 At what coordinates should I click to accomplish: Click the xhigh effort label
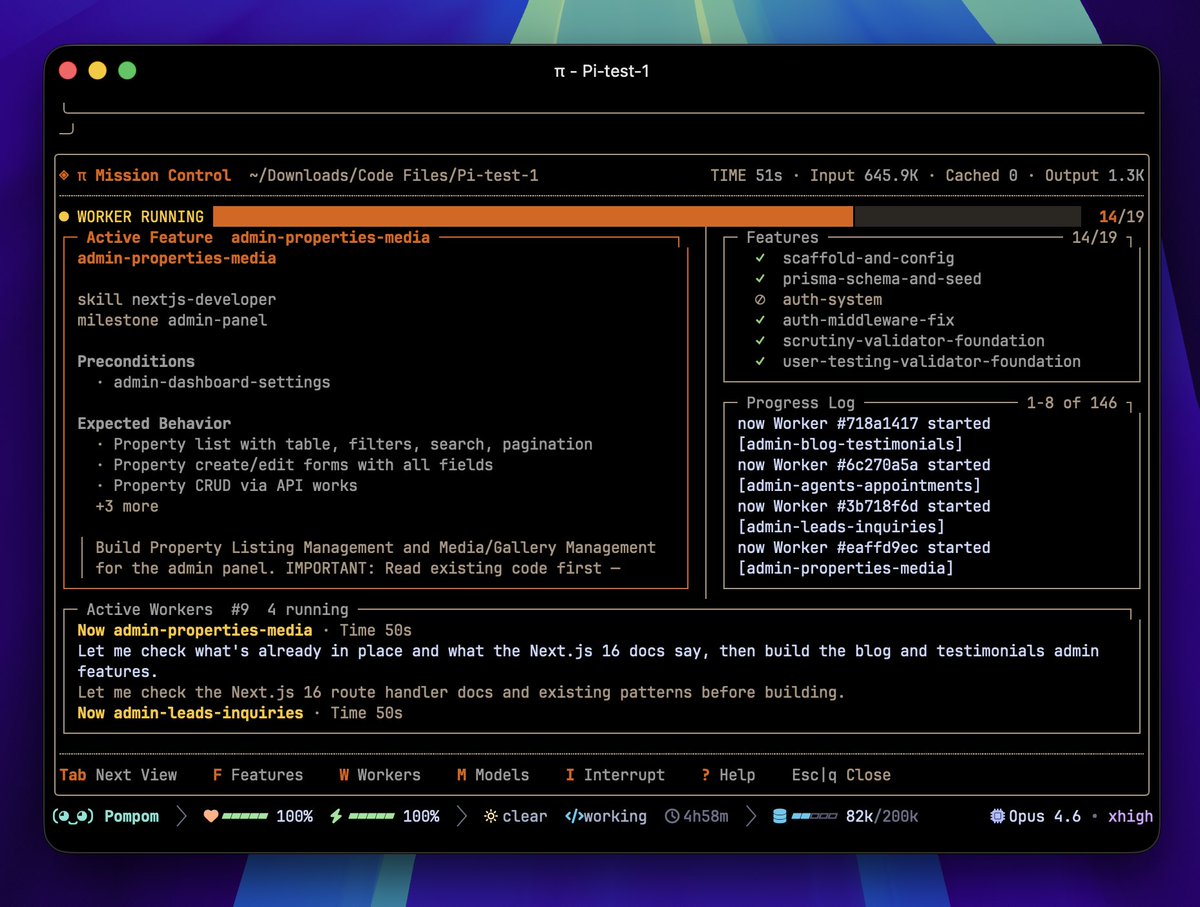pyautogui.click(x=1130, y=816)
